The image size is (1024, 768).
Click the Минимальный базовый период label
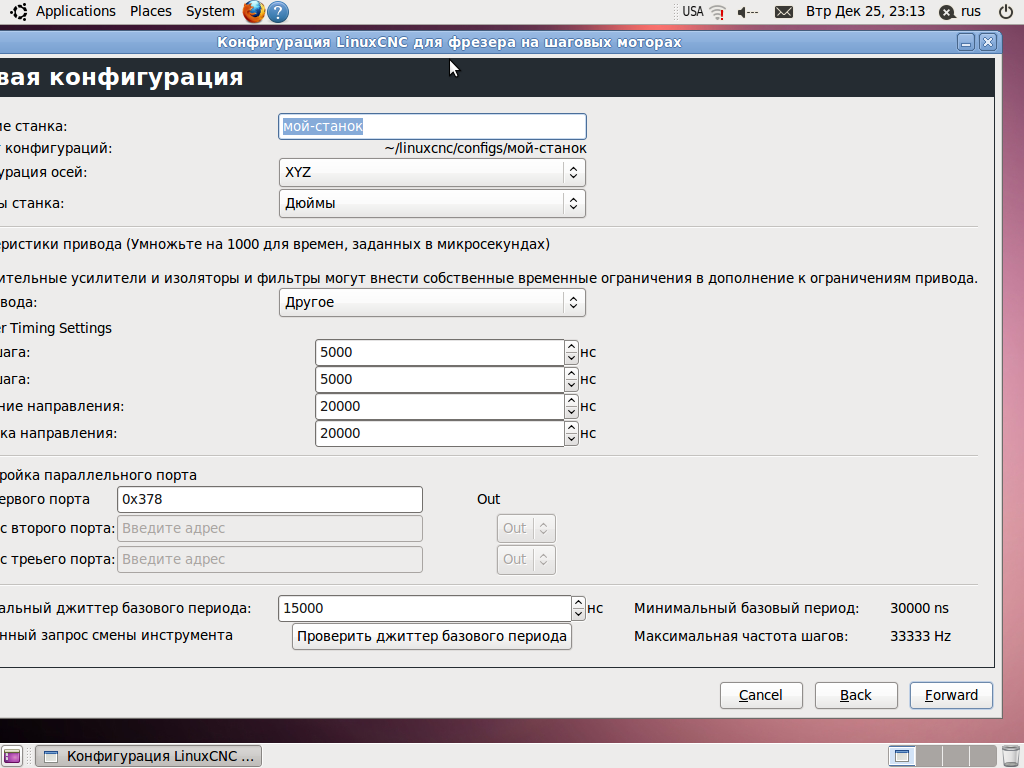tap(746, 608)
